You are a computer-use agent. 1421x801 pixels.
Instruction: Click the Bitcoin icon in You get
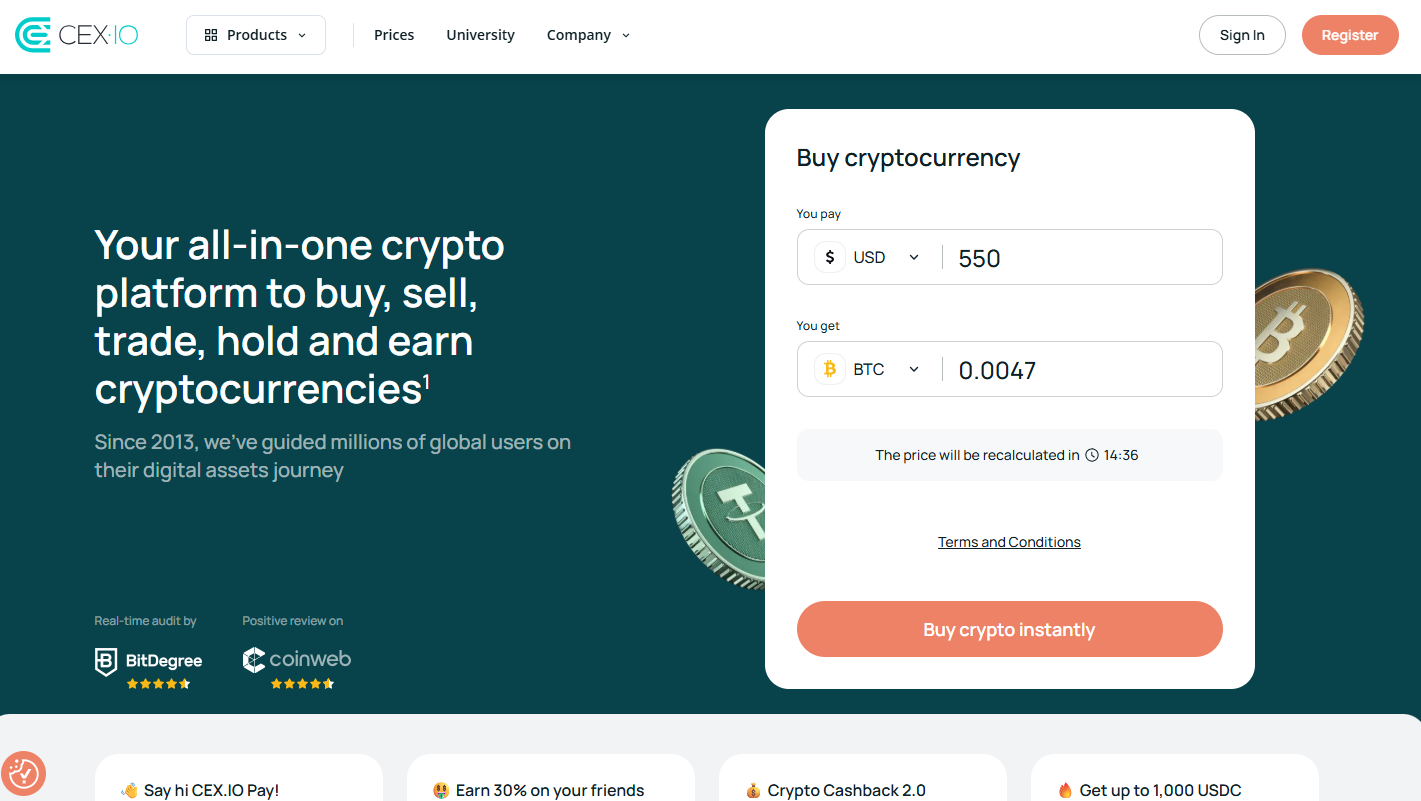point(829,369)
